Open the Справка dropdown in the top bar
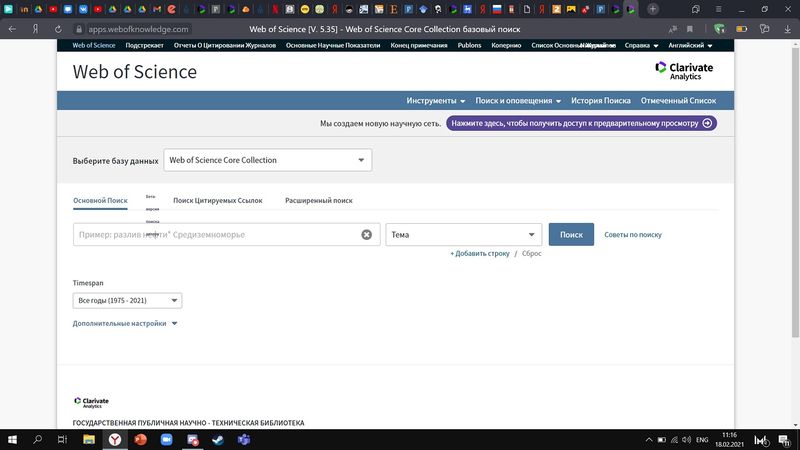800x450 pixels. tap(641, 45)
